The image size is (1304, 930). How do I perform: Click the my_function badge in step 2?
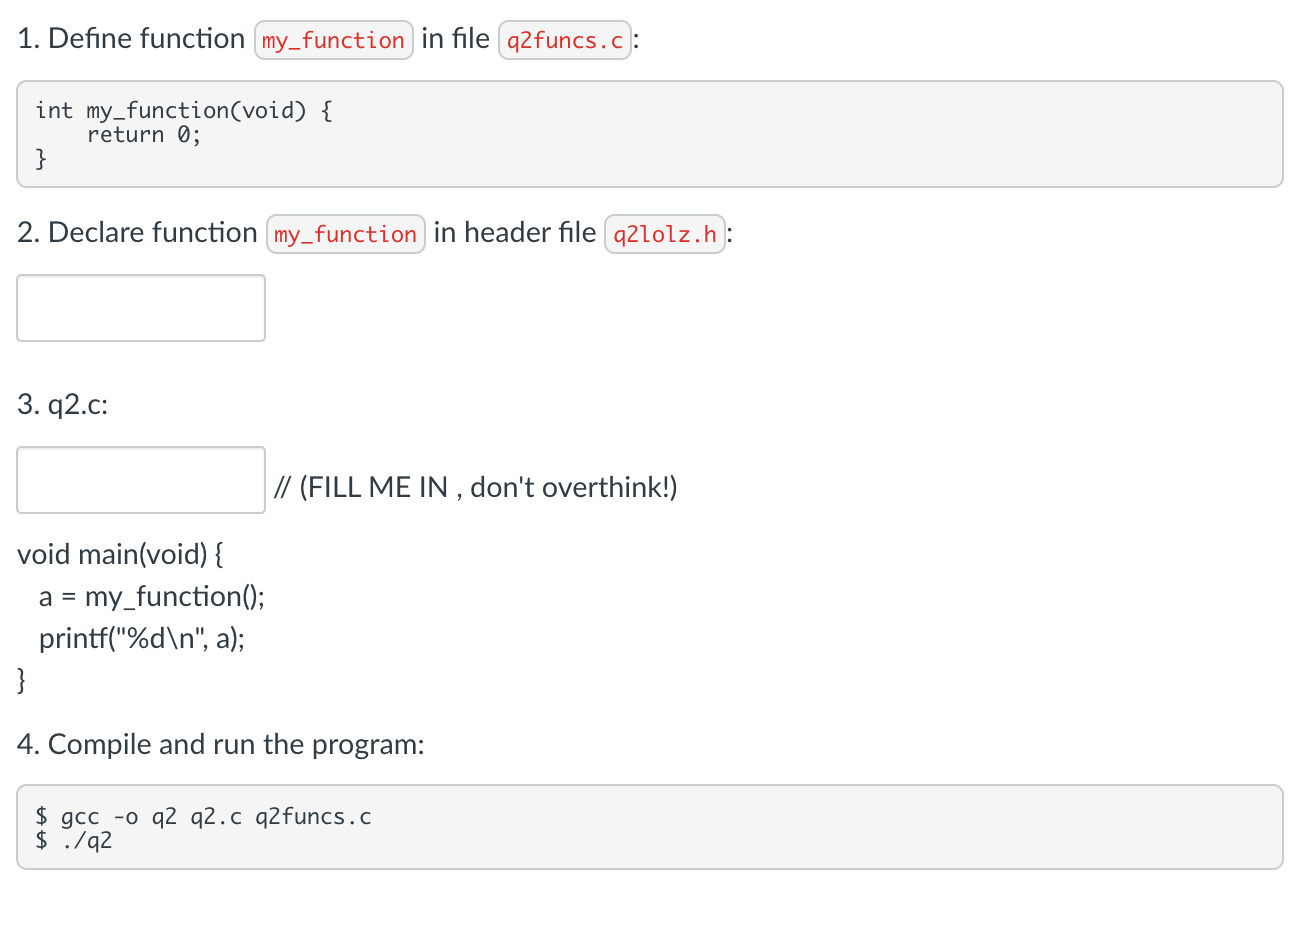345,233
